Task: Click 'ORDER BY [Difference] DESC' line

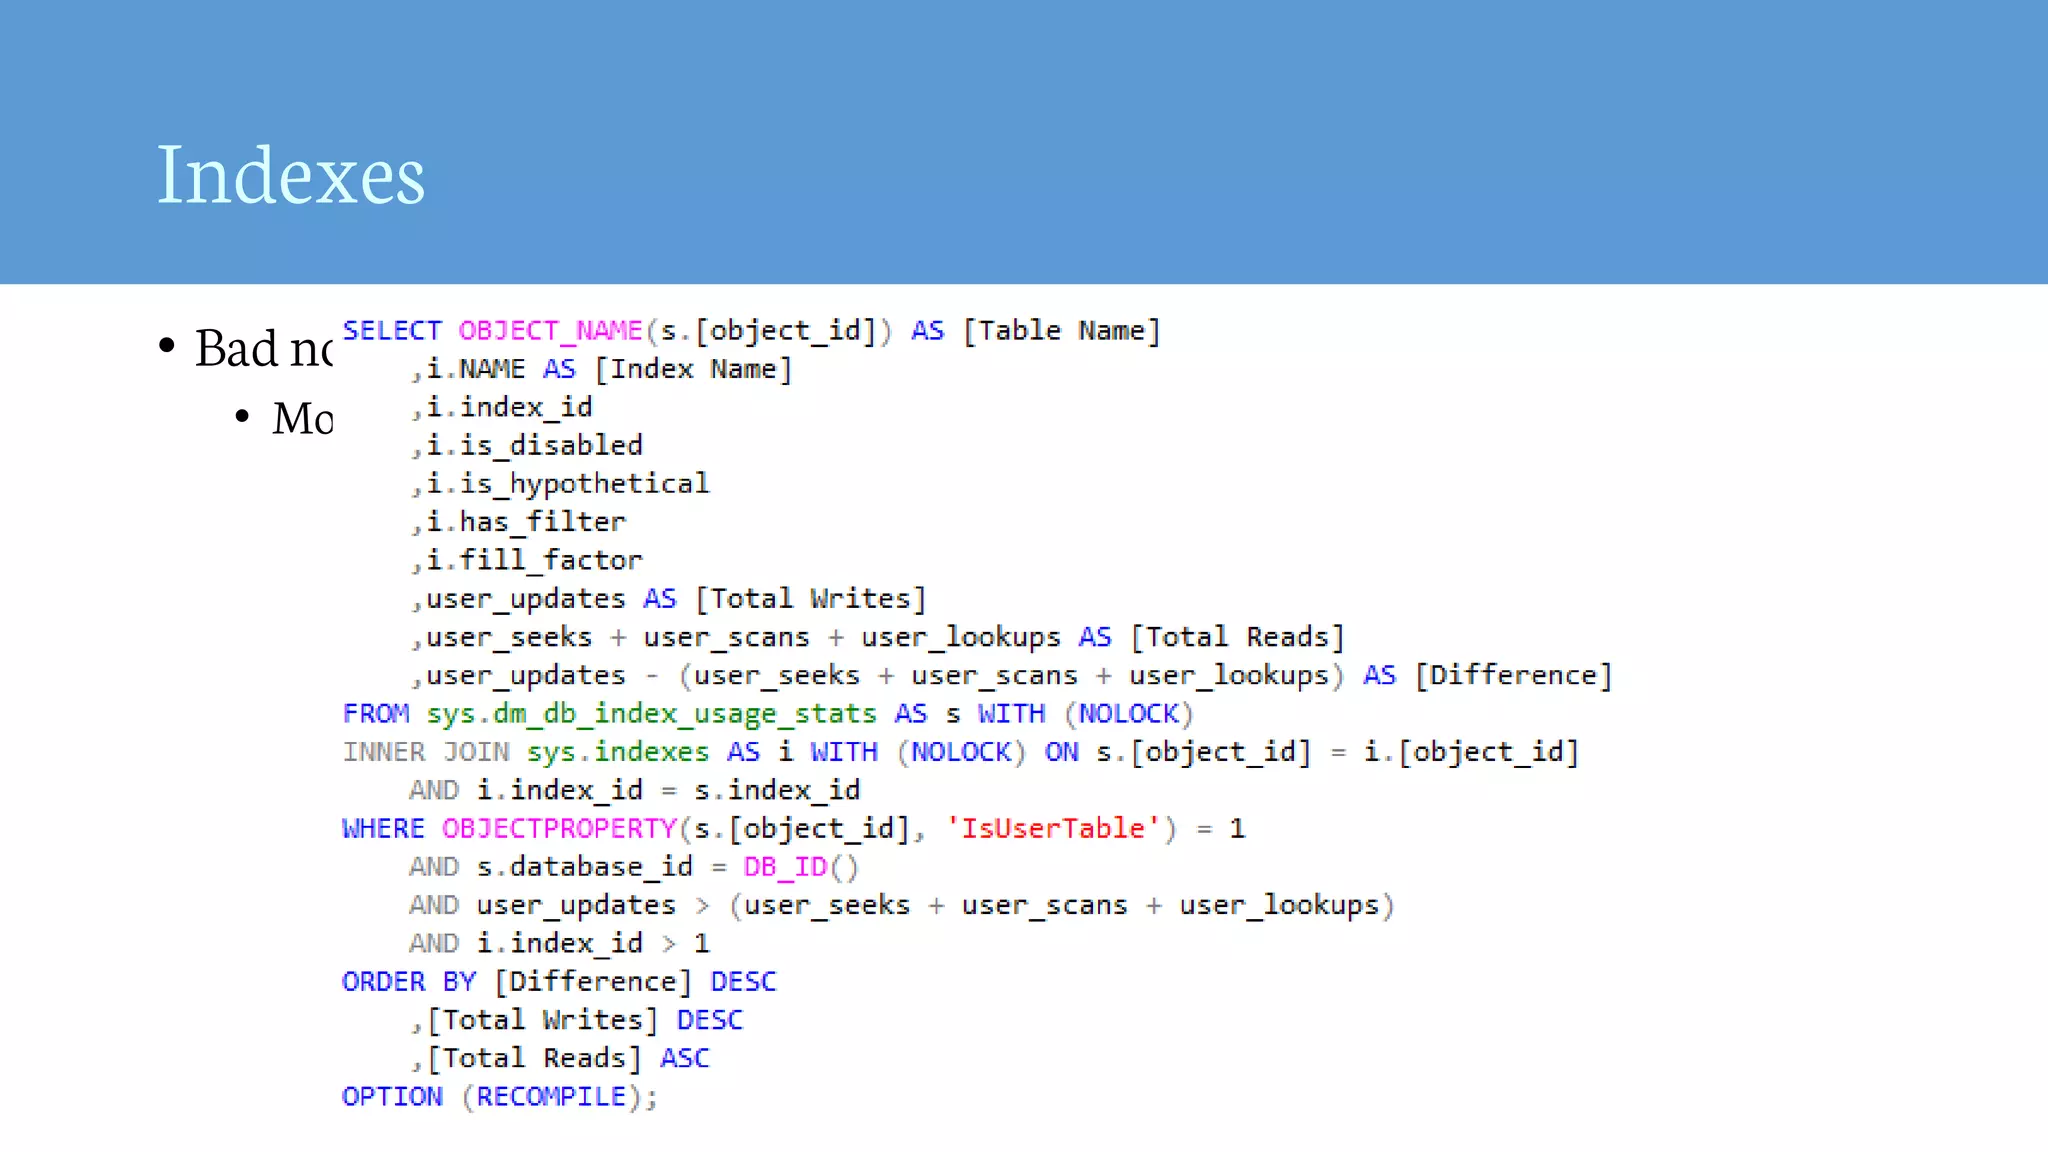Action: pos(559,982)
